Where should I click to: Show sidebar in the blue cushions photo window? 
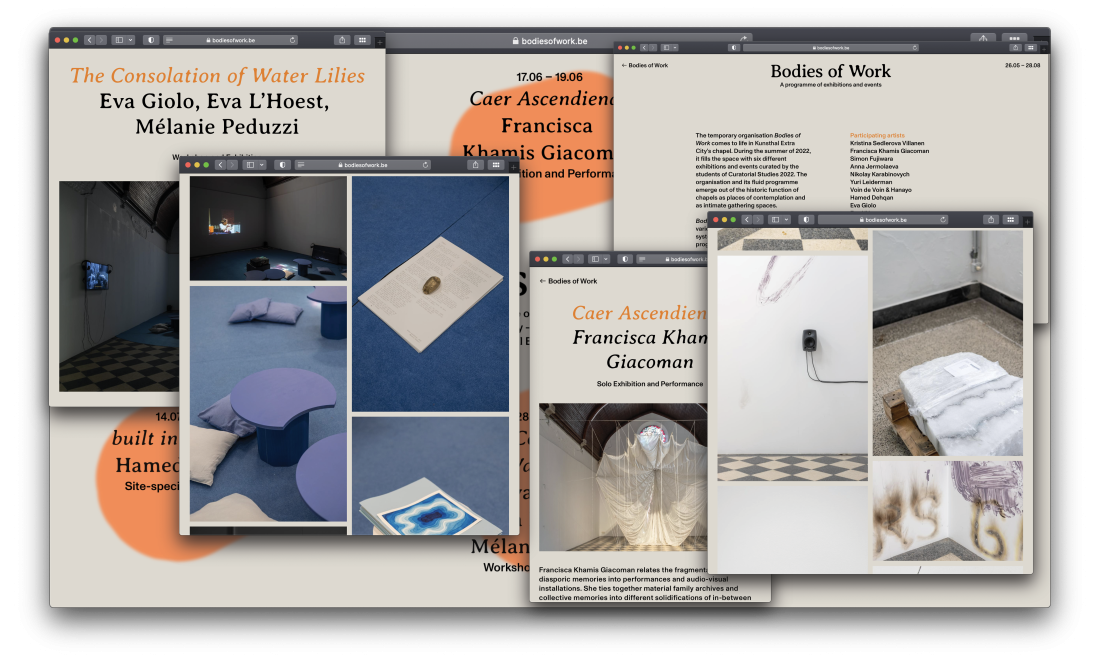[250, 165]
